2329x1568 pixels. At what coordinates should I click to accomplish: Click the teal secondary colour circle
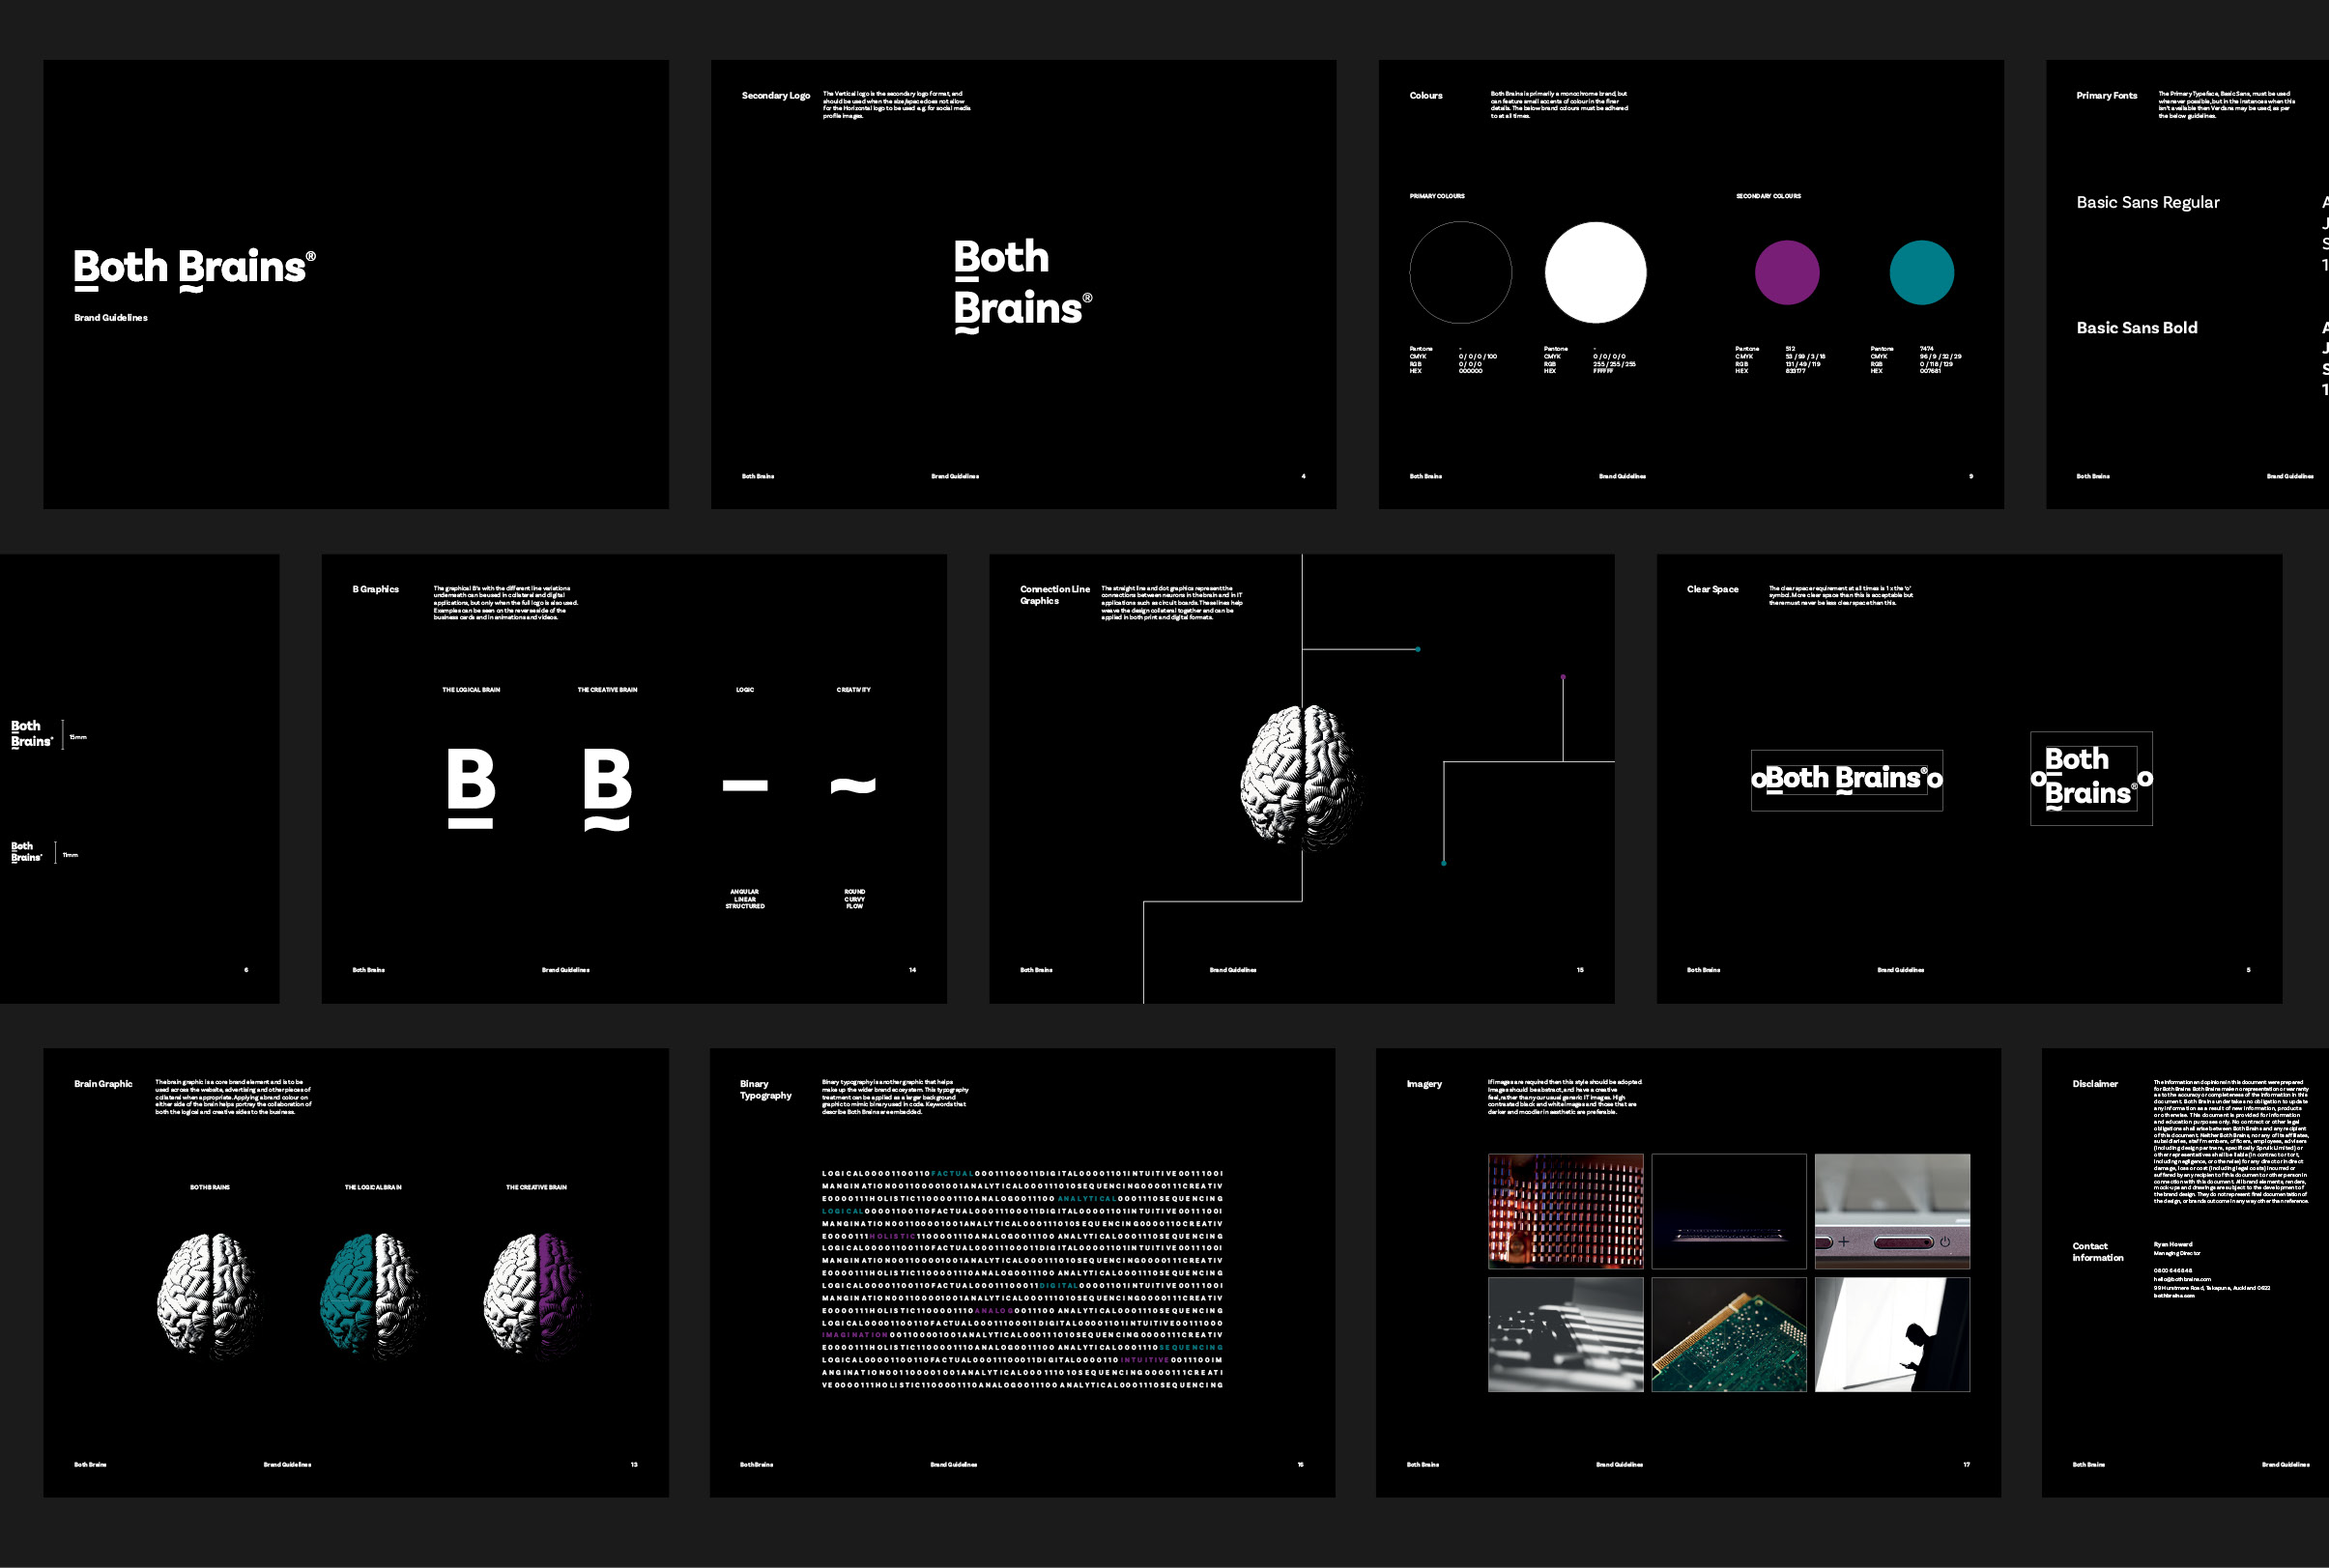pos(1921,272)
